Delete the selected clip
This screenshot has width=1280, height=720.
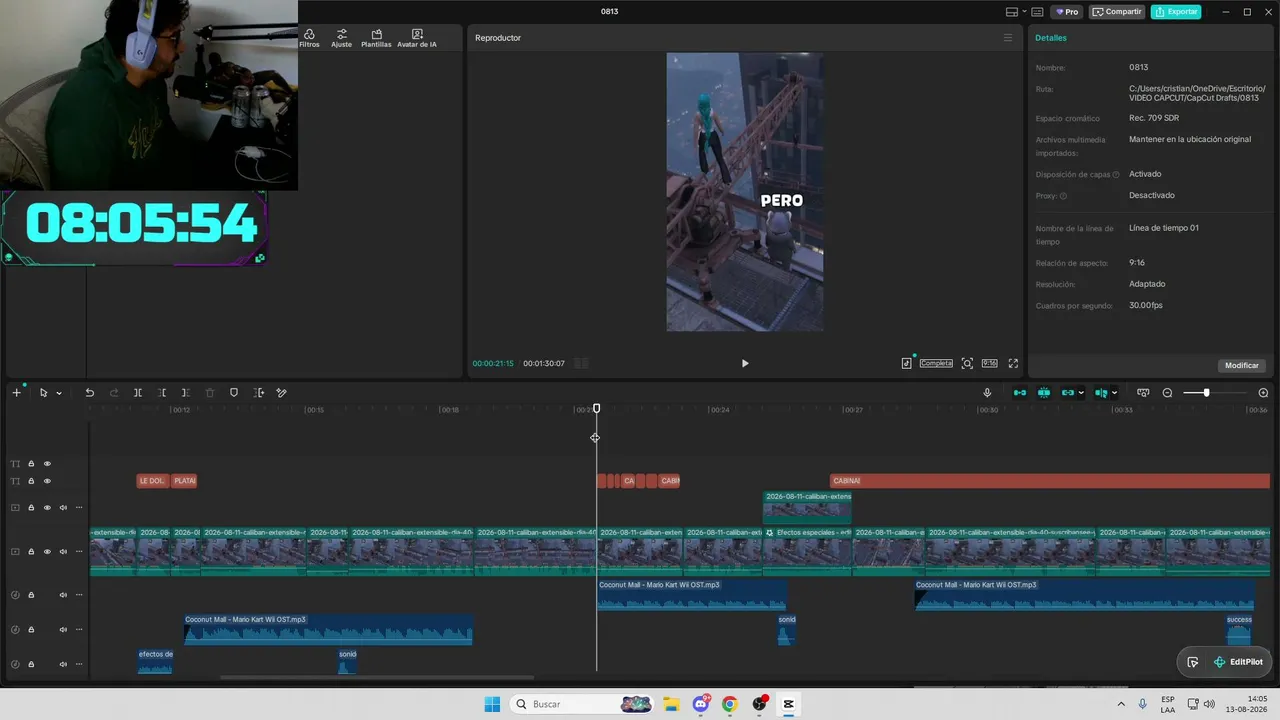click(x=210, y=393)
